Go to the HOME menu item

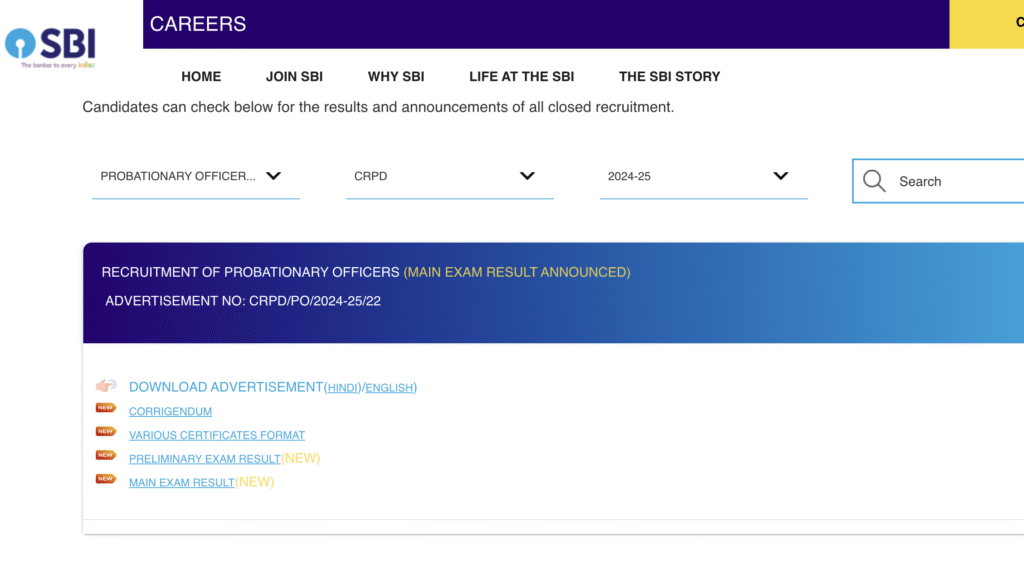point(201,76)
